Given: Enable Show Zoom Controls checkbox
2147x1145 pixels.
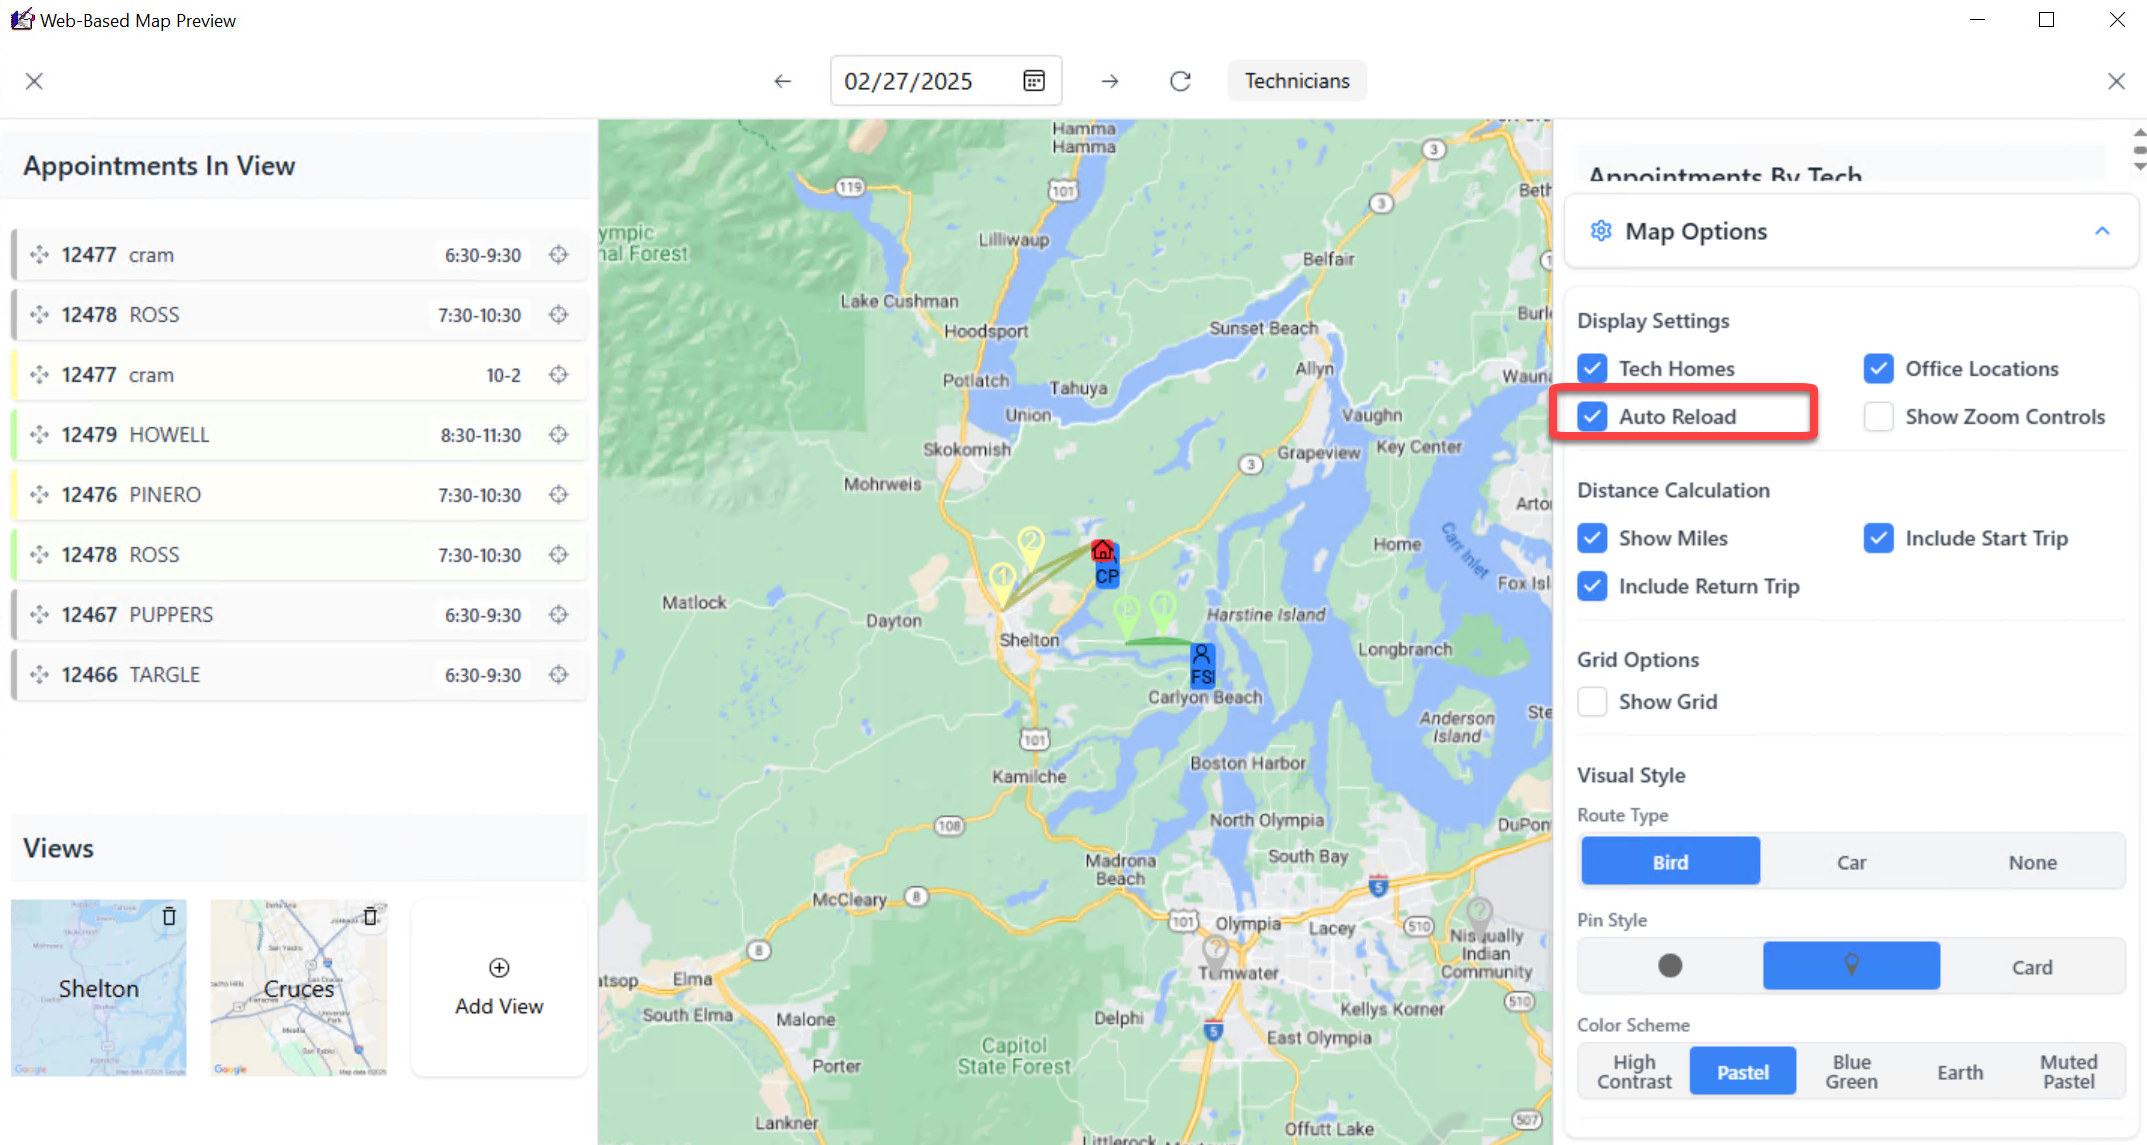Looking at the screenshot, I should [1878, 417].
